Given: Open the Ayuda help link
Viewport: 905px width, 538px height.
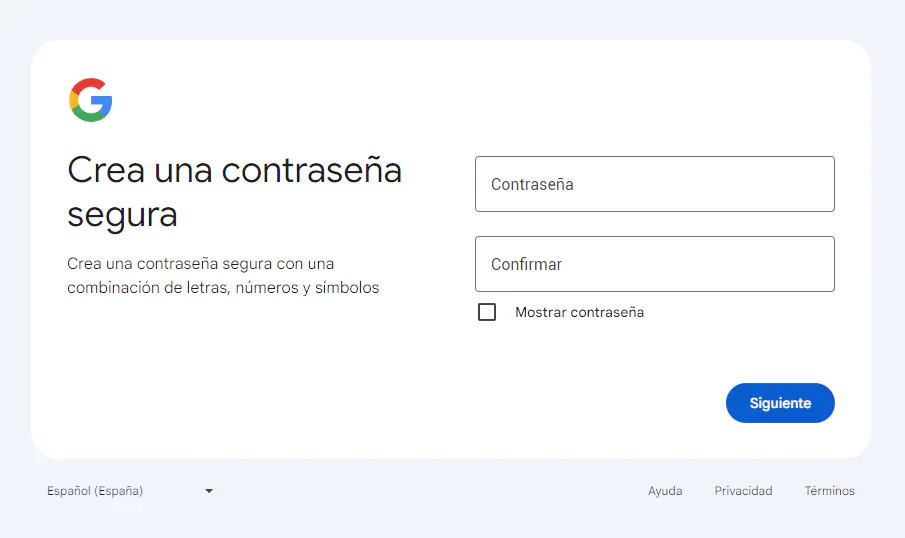Looking at the screenshot, I should pyautogui.click(x=665, y=491).
